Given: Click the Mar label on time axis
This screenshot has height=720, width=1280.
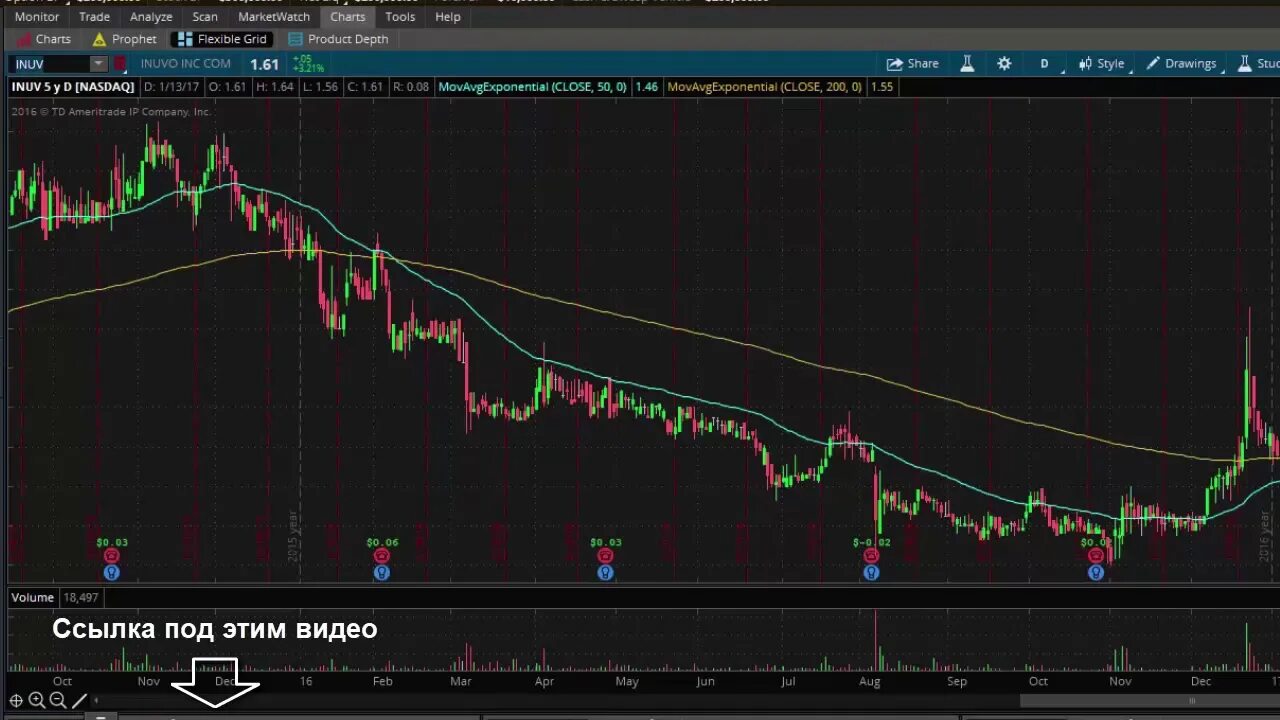Looking at the screenshot, I should 459,681.
